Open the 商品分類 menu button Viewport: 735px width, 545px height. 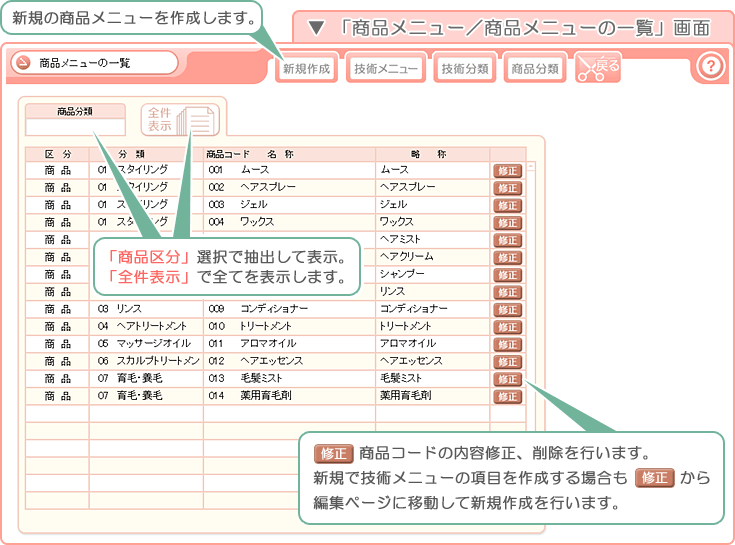point(535,69)
